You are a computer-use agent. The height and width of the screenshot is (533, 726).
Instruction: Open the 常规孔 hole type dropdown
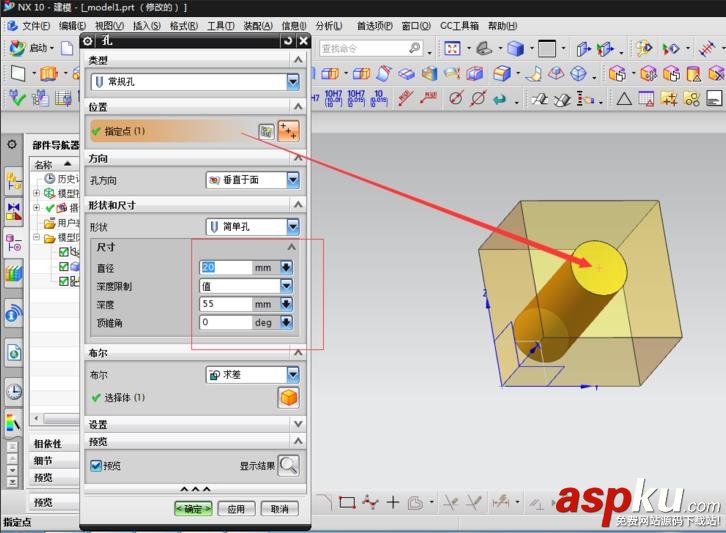point(293,82)
